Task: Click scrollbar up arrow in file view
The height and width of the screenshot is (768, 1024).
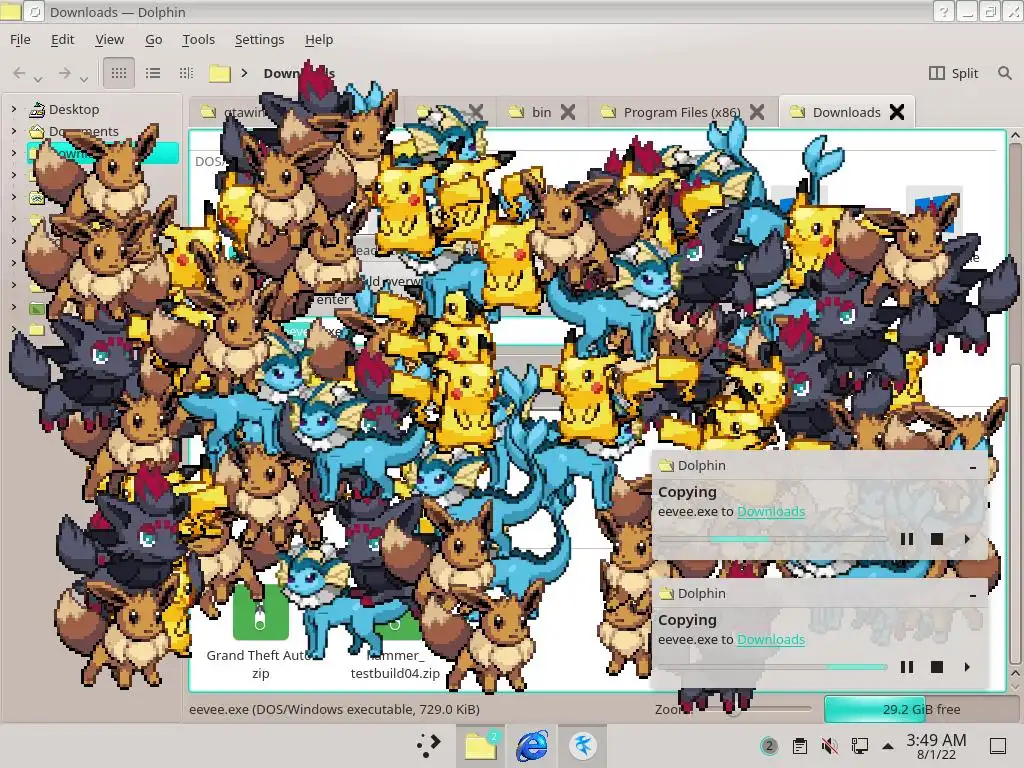Action: [1015, 136]
